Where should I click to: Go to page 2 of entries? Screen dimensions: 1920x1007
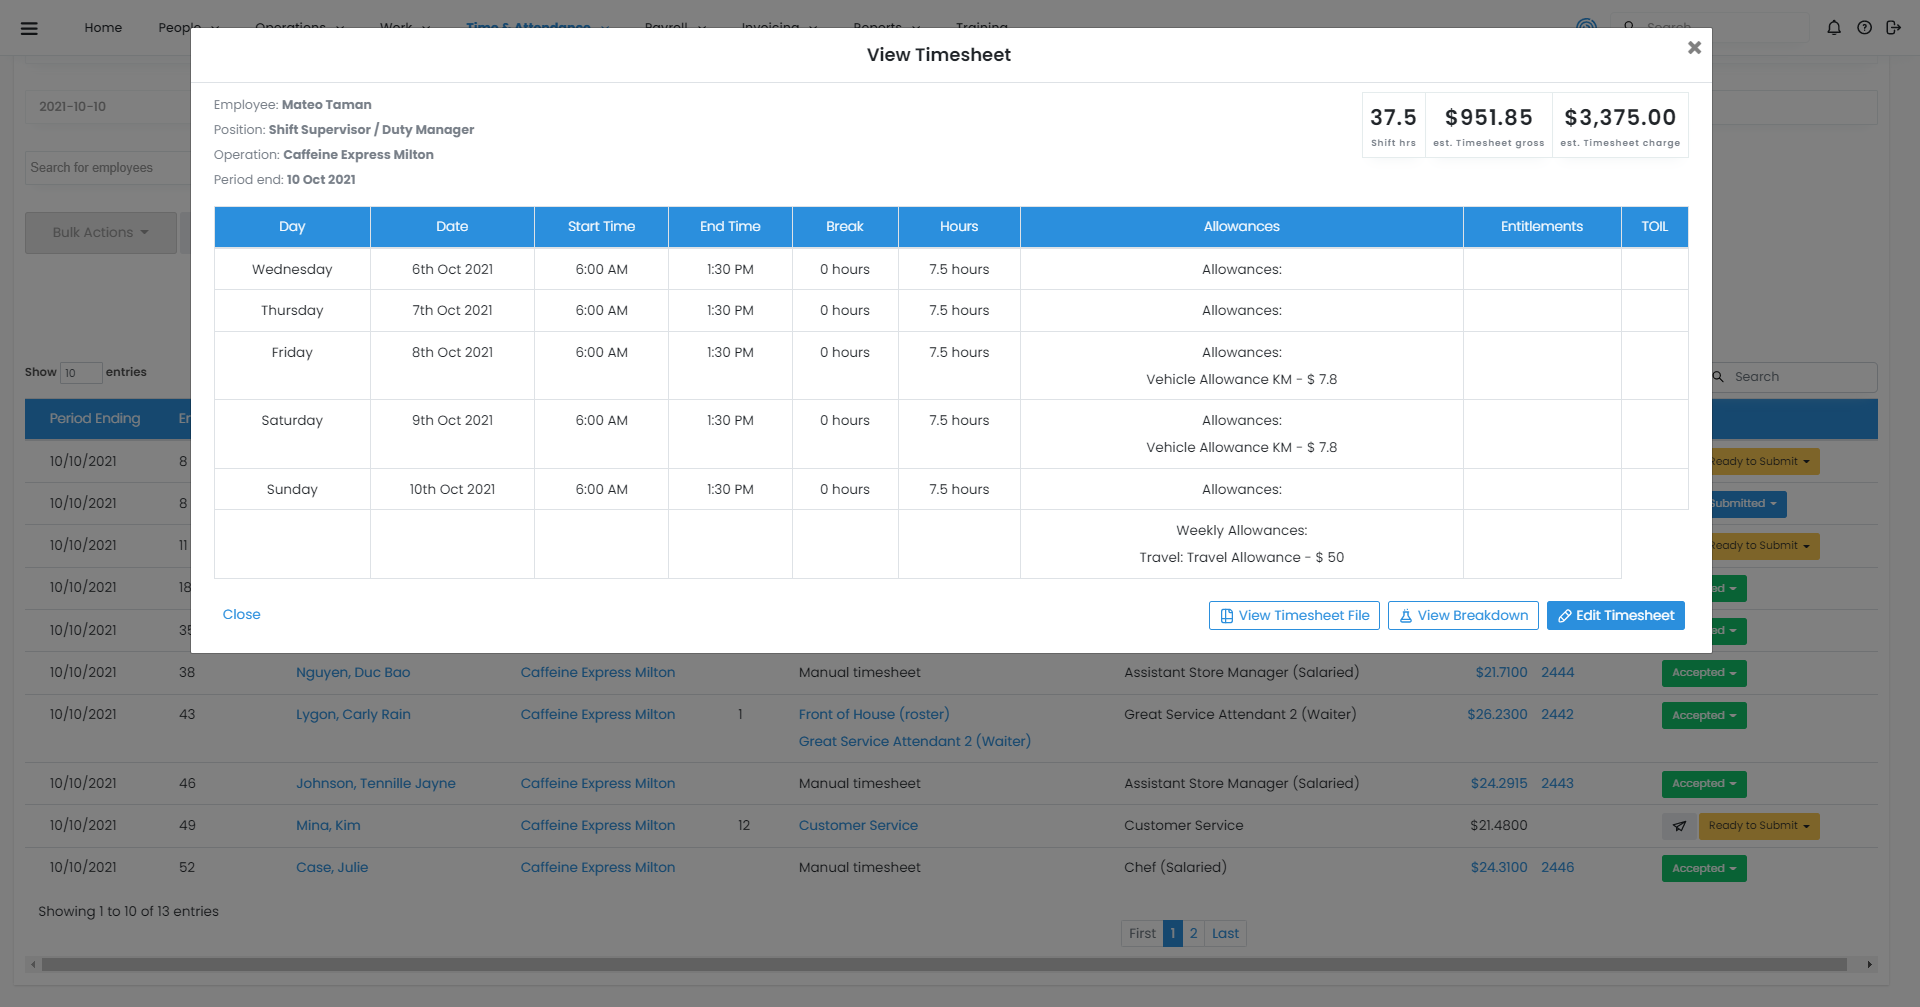tap(1193, 934)
